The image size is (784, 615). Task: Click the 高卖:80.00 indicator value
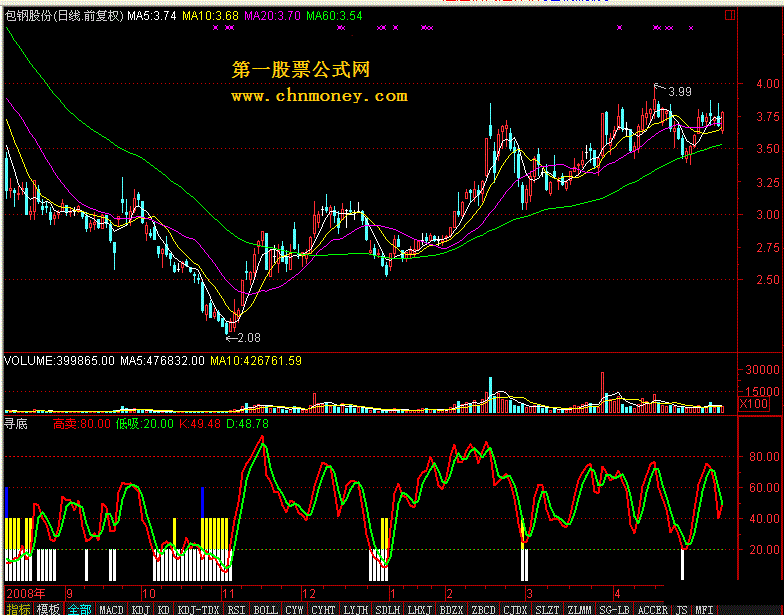[82, 424]
